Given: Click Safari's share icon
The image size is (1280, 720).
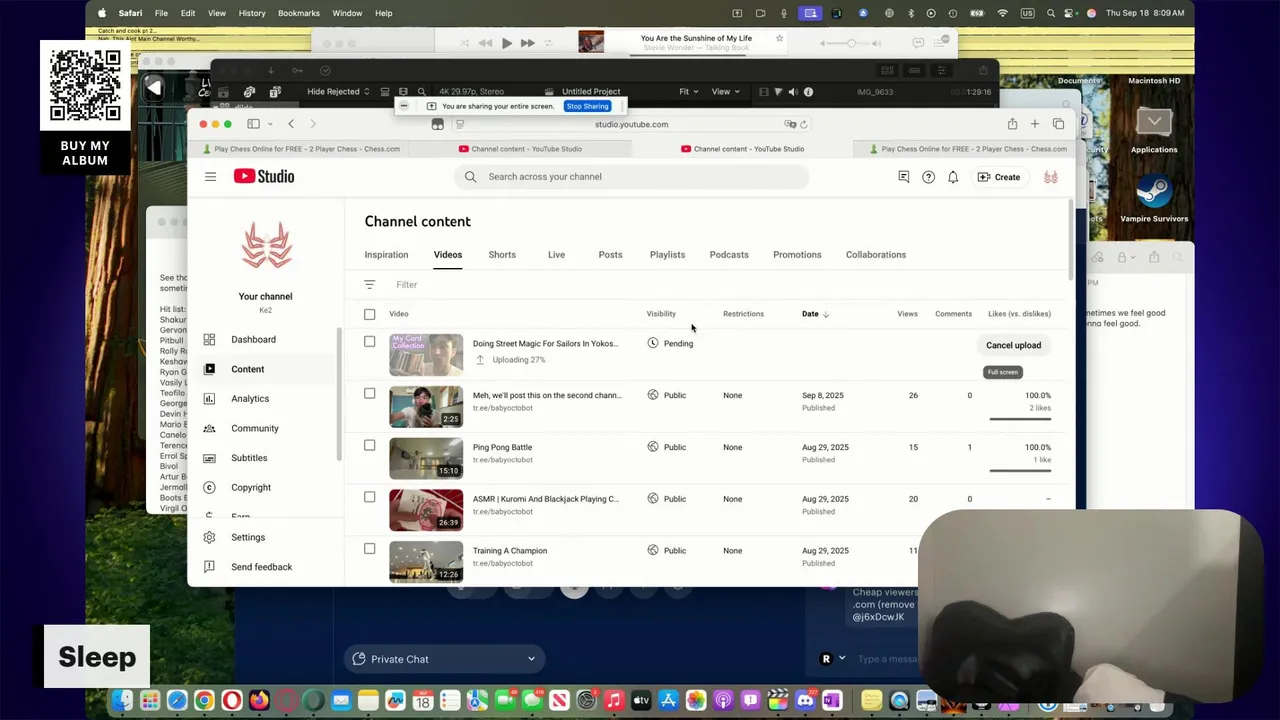Looking at the screenshot, I should coord(1012,124).
